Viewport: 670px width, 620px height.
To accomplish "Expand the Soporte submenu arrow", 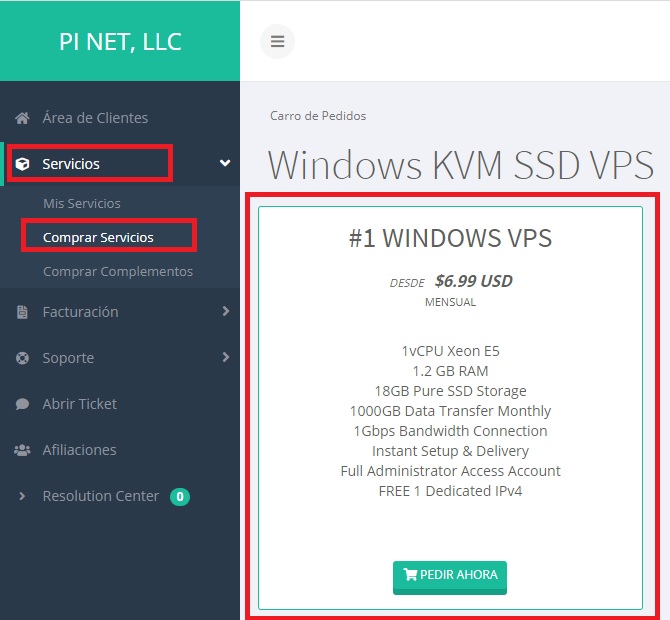I will coord(225,358).
